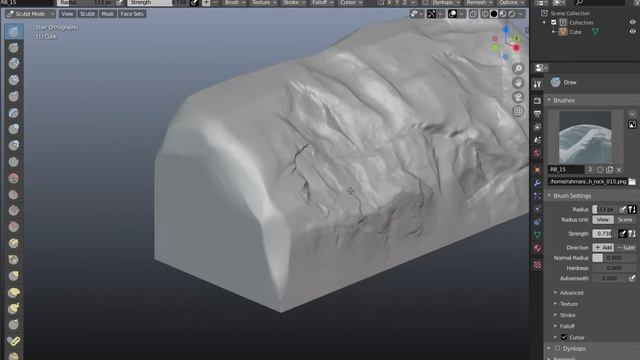Viewport: 640px width, 360px height.
Task: Open Material properties tab
Action: pos(537,248)
